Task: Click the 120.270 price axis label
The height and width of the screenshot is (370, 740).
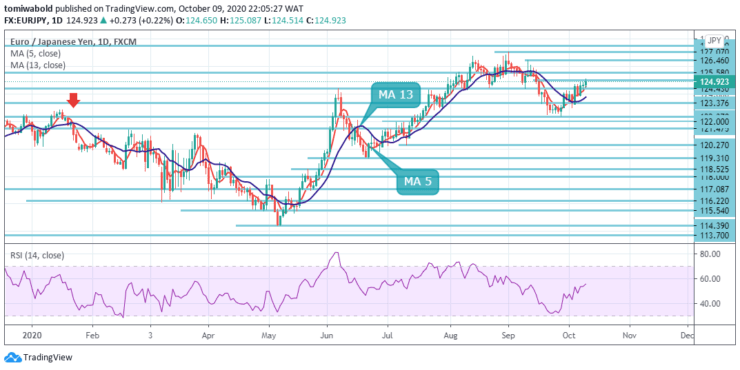Action: pyautogui.click(x=715, y=145)
